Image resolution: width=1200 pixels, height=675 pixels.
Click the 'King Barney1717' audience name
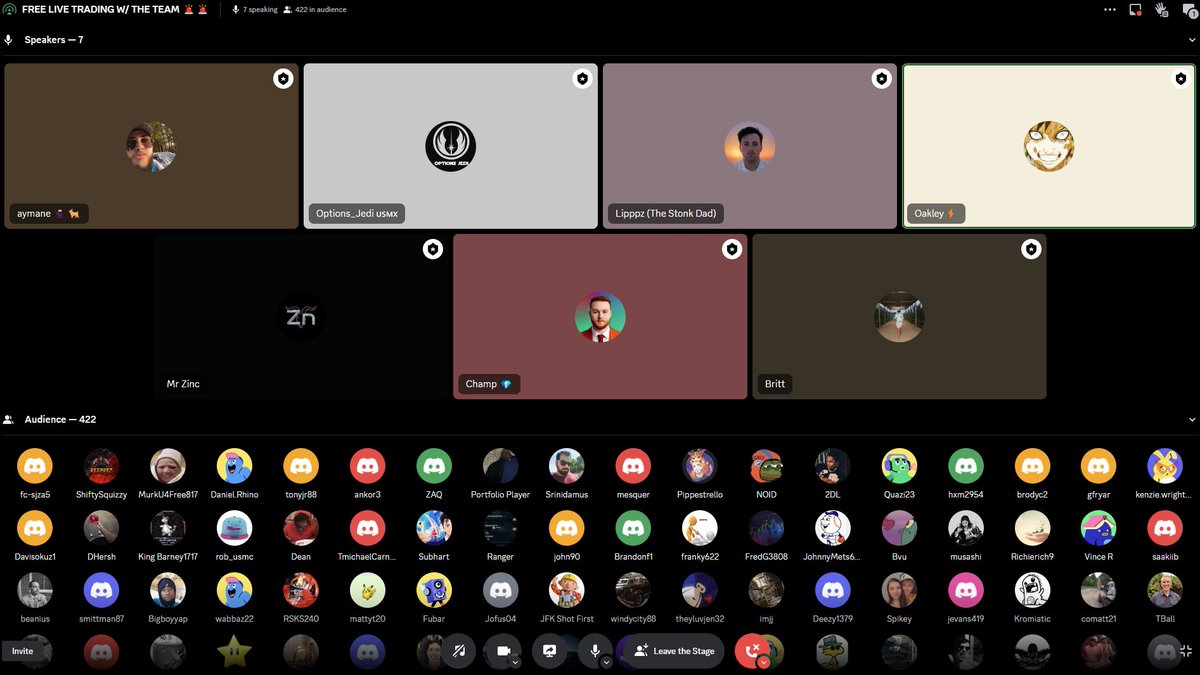168,557
